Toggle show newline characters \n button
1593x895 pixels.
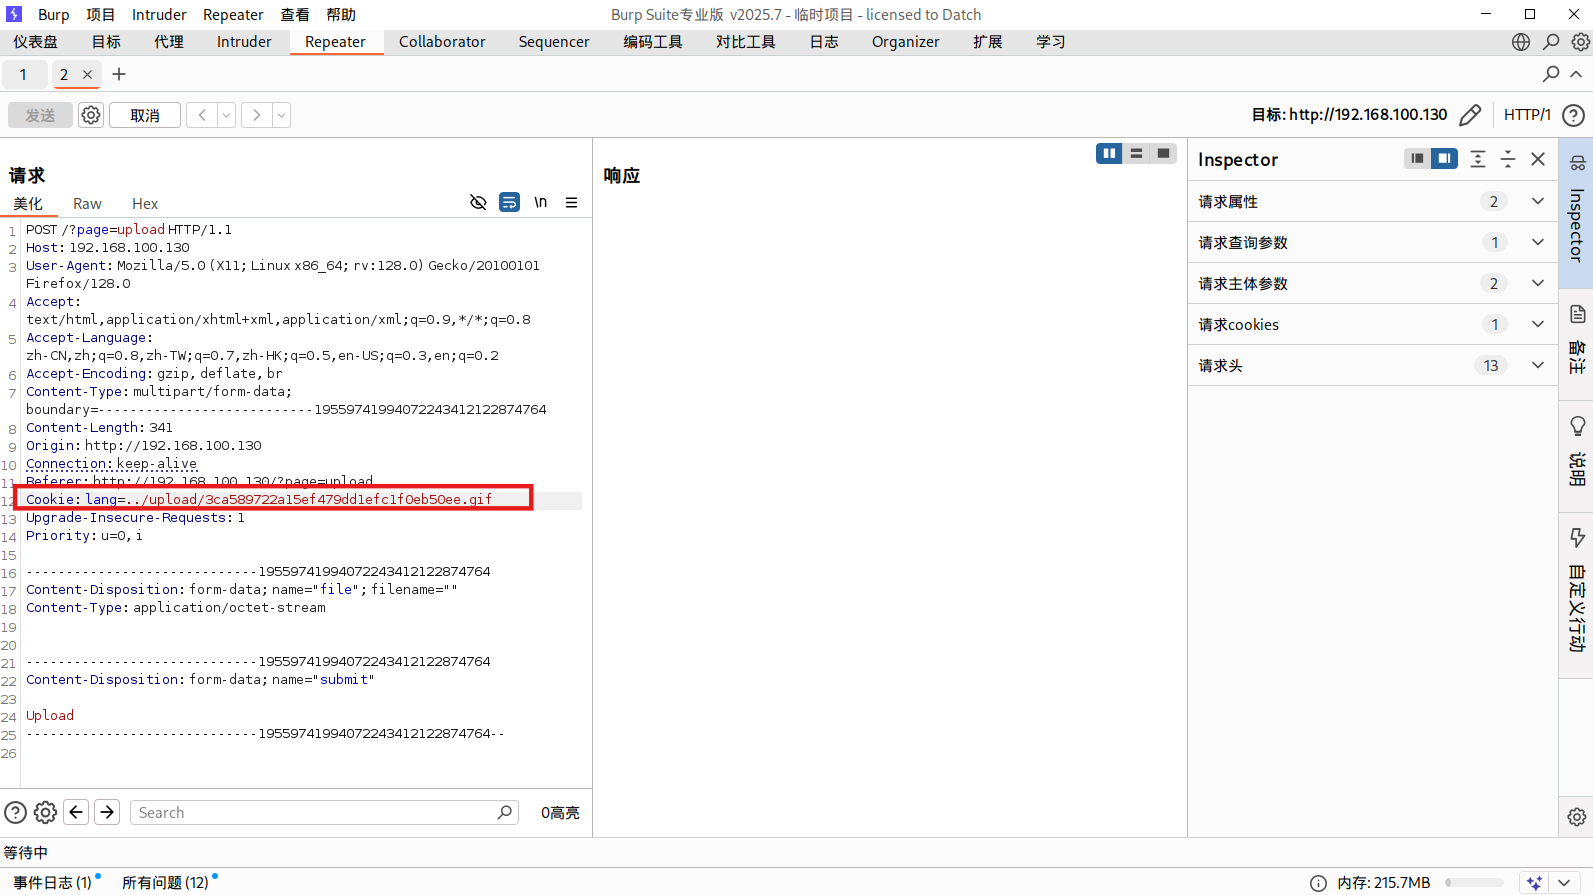click(540, 202)
